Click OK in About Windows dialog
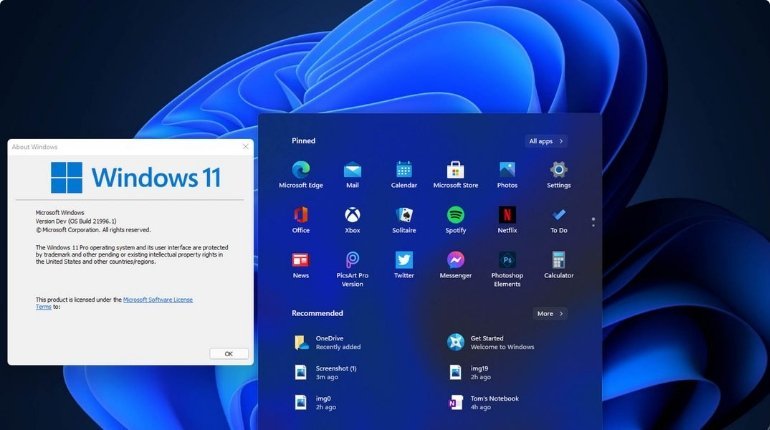The image size is (770, 430). coord(228,354)
